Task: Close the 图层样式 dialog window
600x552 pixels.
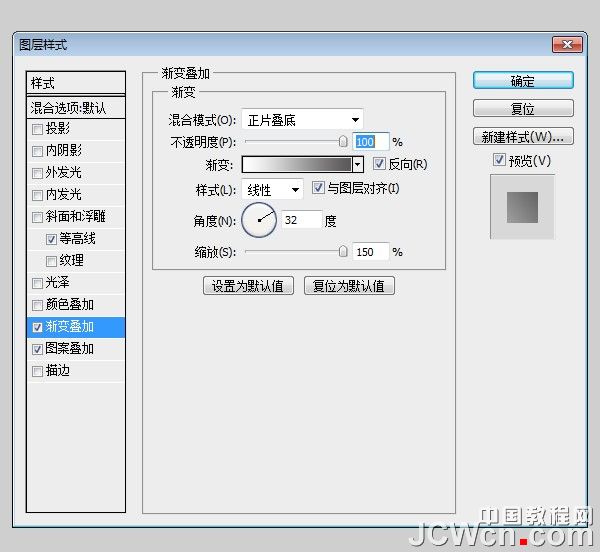Action: 567,45
